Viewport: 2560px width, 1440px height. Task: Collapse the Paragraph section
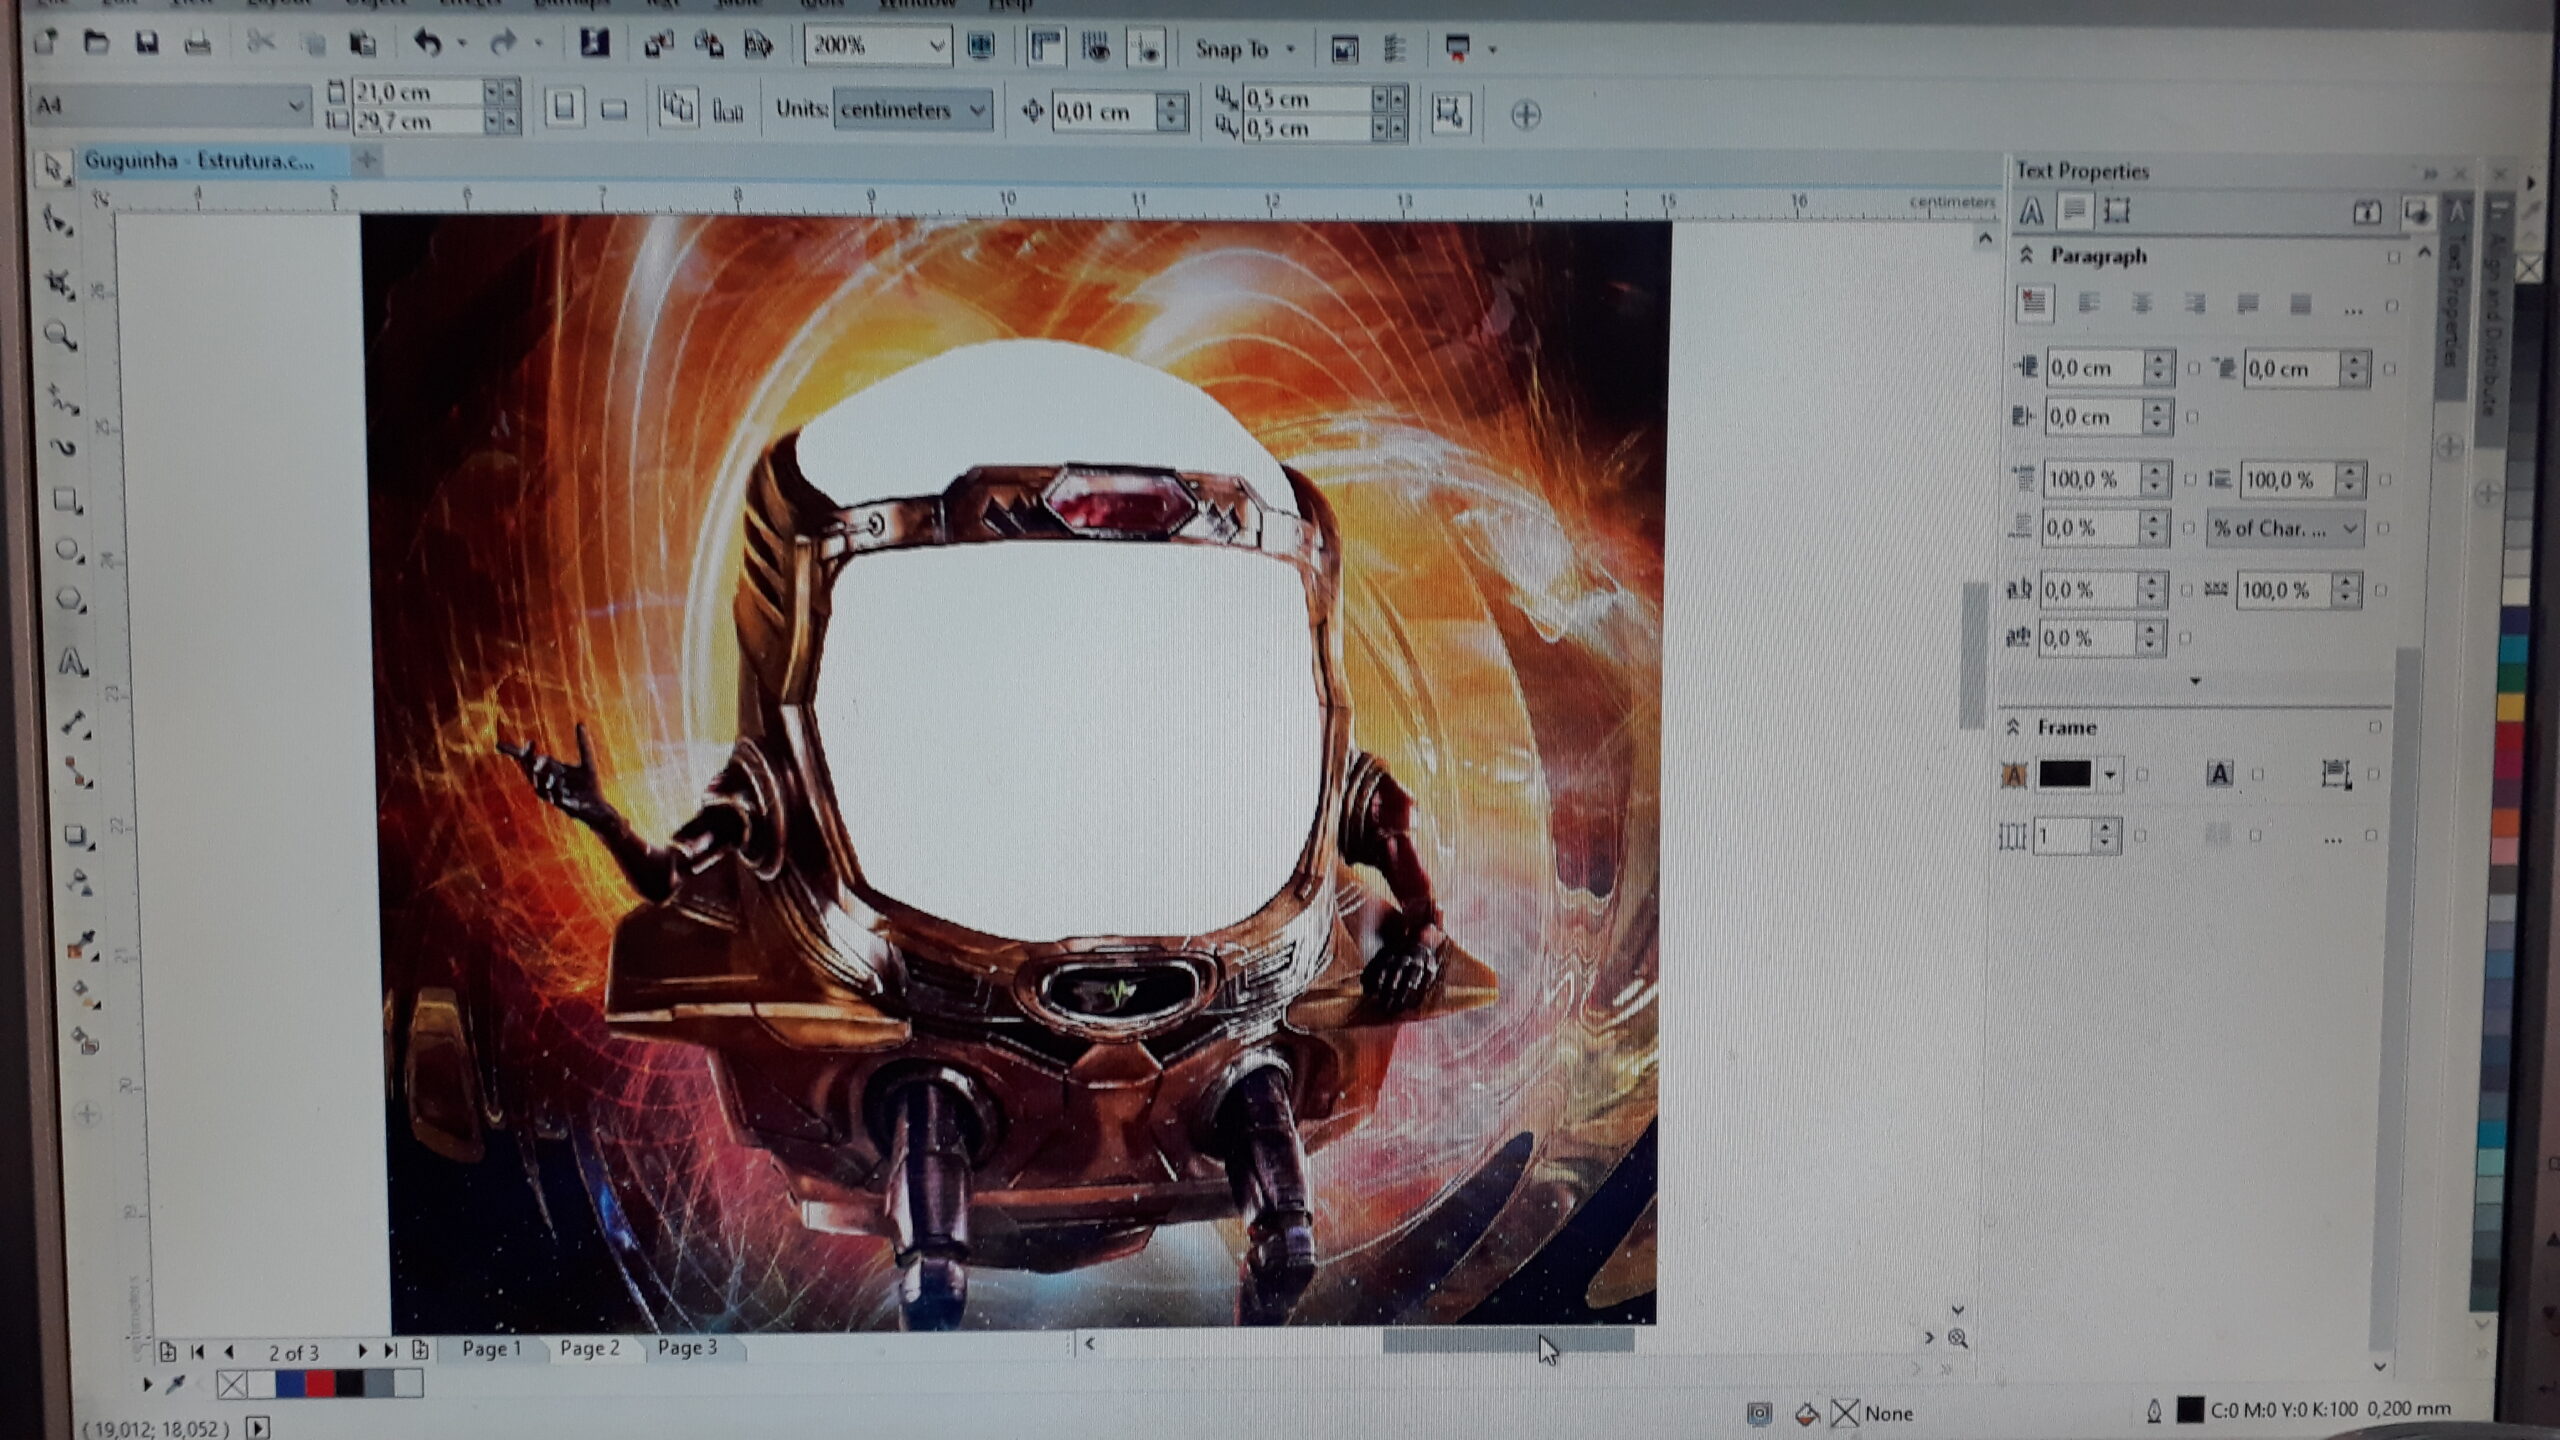point(2027,255)
